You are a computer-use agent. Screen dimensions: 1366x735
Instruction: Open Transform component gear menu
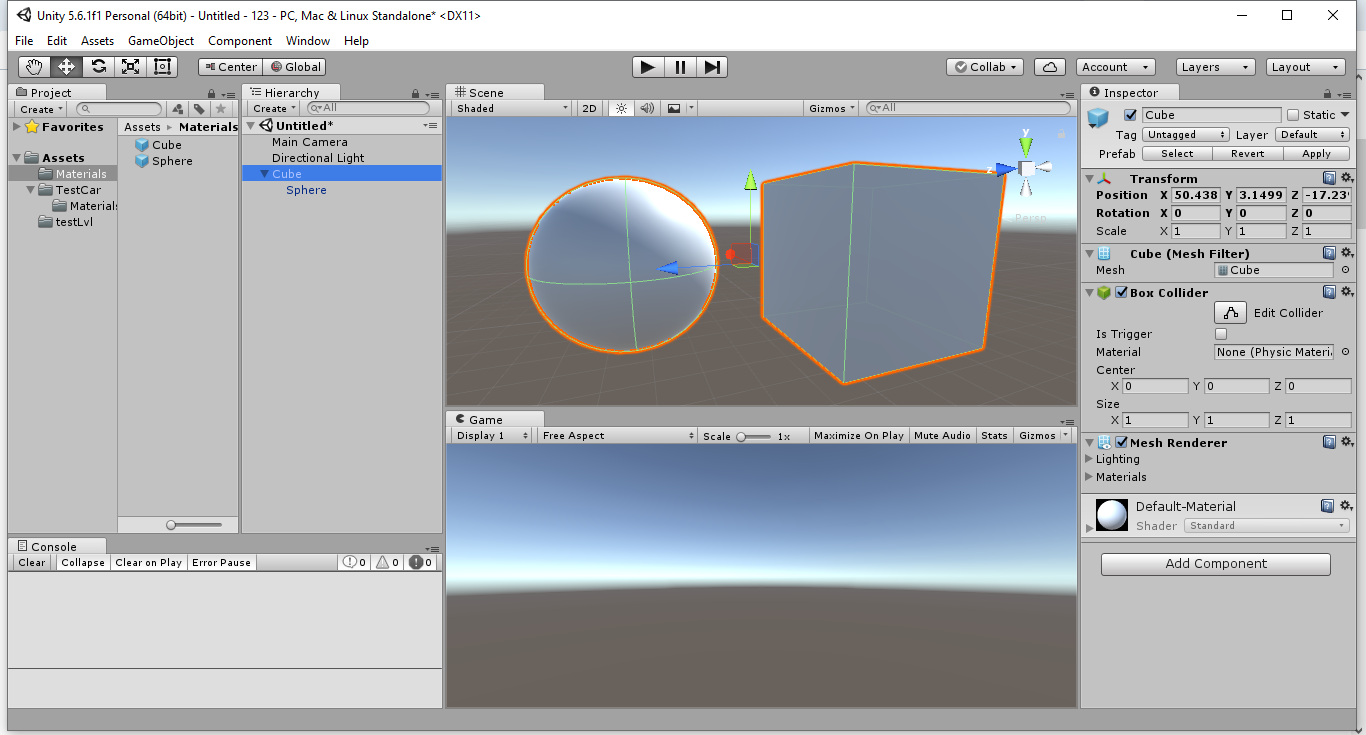click(x=1346, y=178)
